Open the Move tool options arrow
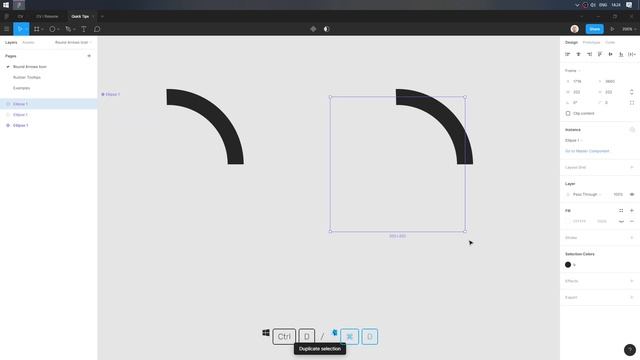Screen dimensions: 640x360 tap(27, 29)
